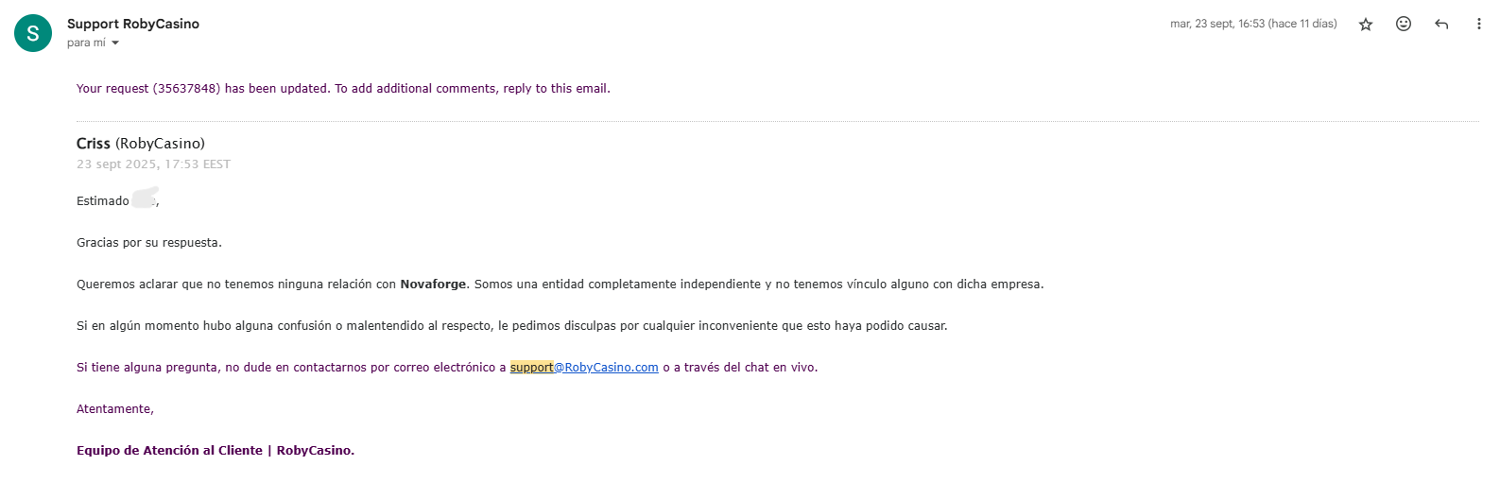The image size is (1500, 483).
Task: Click the 'para mí' recipient text
Action: pyautogui.click(x=86, y=43)
